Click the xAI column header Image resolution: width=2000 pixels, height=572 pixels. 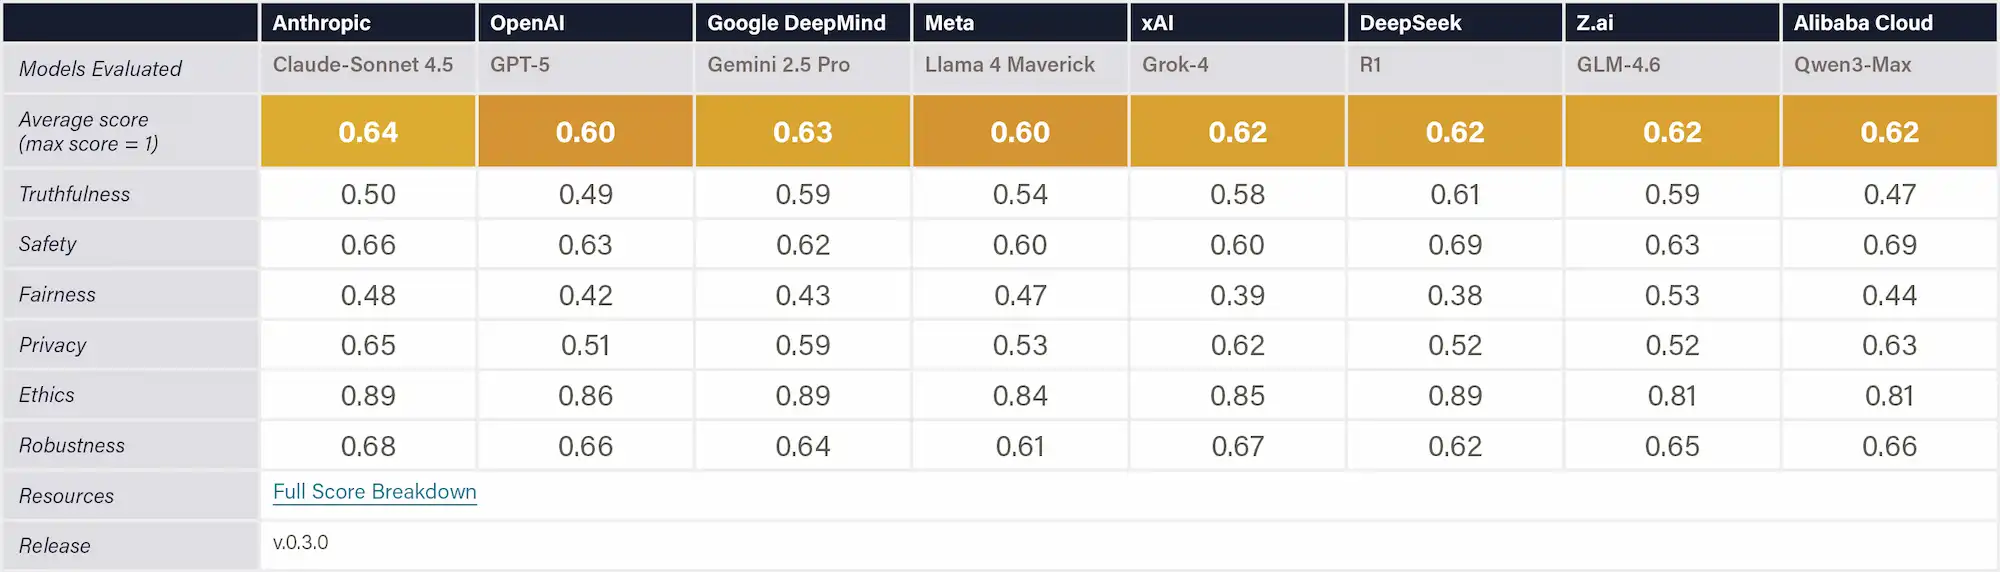pos(1157,23)
